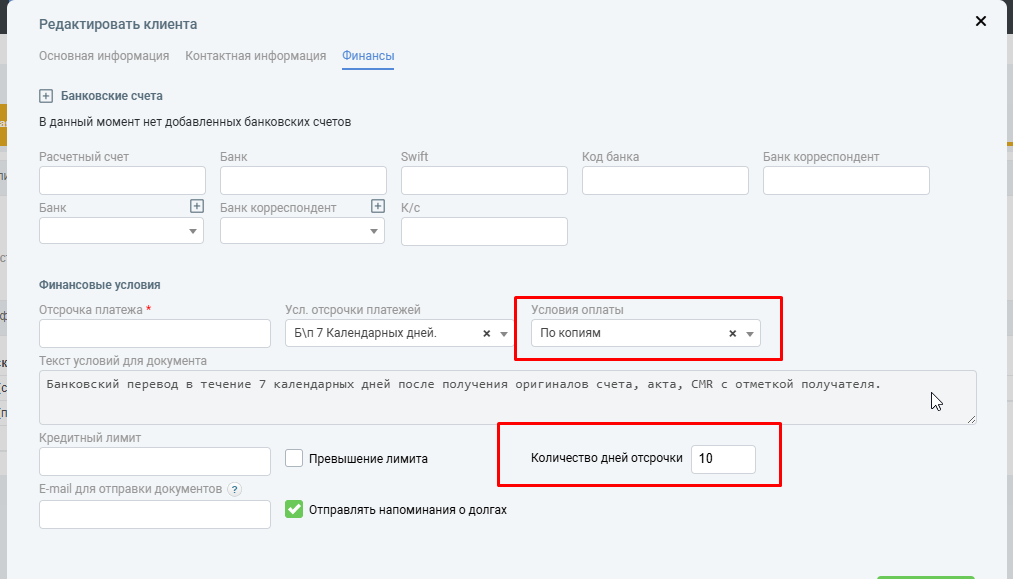Click the Swift input field
Screen dimensions: 1013x579
(x=484, y=180)
